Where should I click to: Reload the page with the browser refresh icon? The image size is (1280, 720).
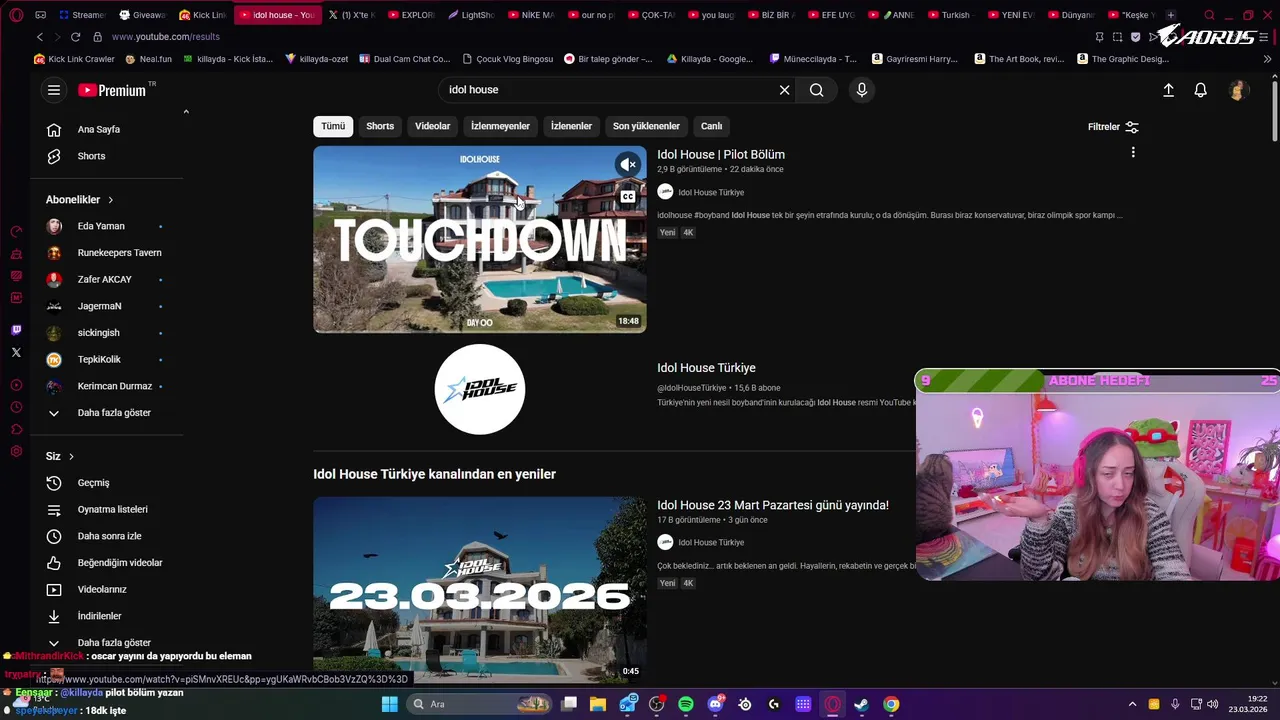click(75, 37)
